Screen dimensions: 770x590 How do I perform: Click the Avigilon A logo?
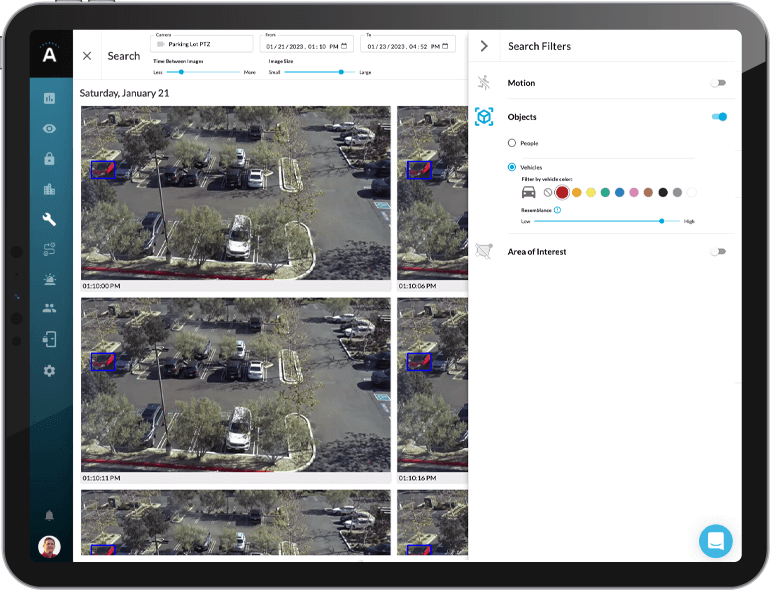[x=50, y=53]
